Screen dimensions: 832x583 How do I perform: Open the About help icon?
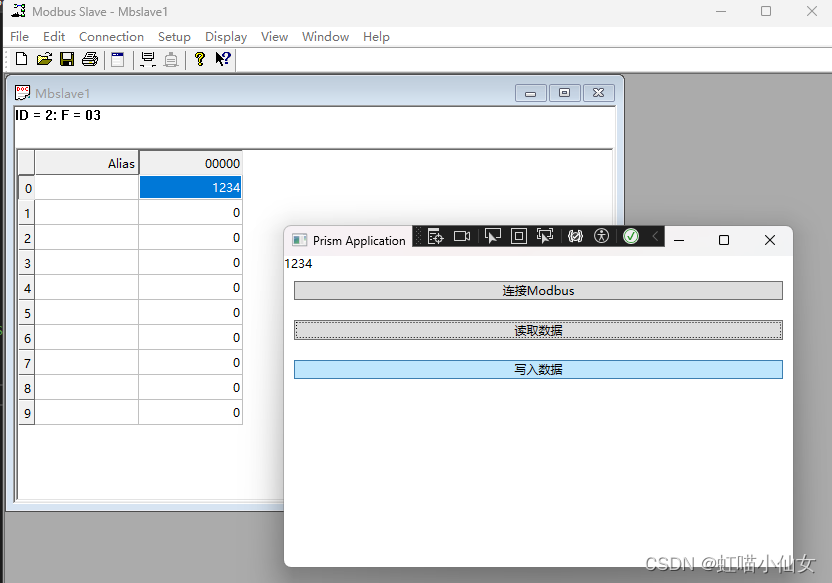click(x=199, y=59)
